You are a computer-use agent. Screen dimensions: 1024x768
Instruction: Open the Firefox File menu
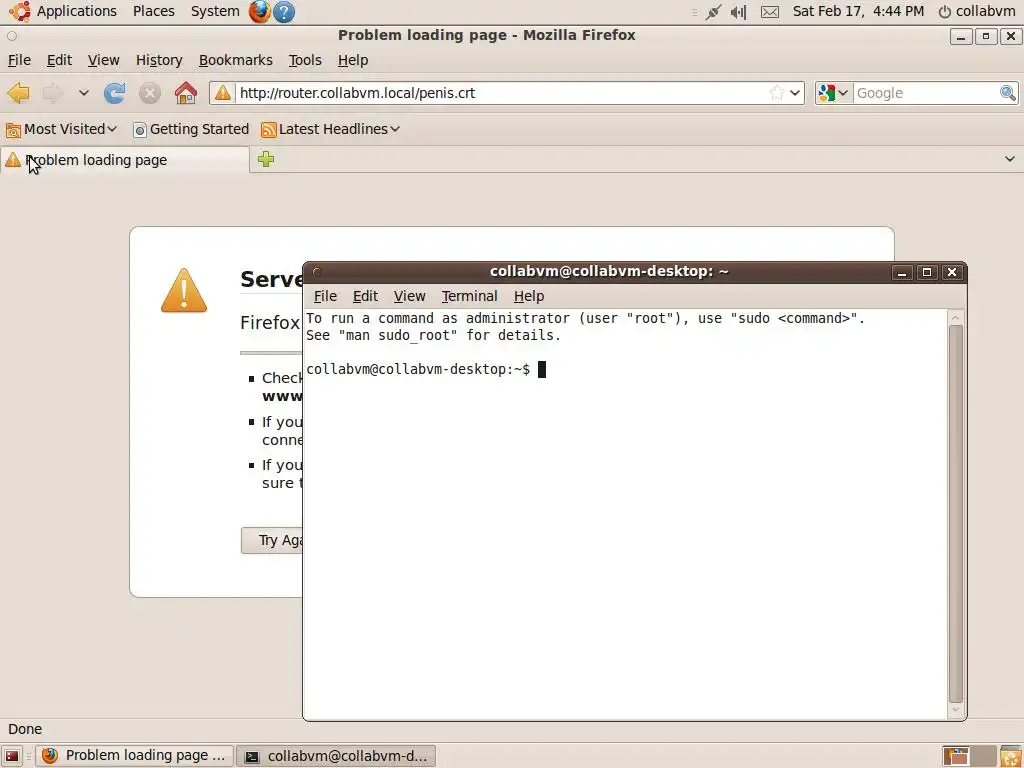[x=19, y=60]
